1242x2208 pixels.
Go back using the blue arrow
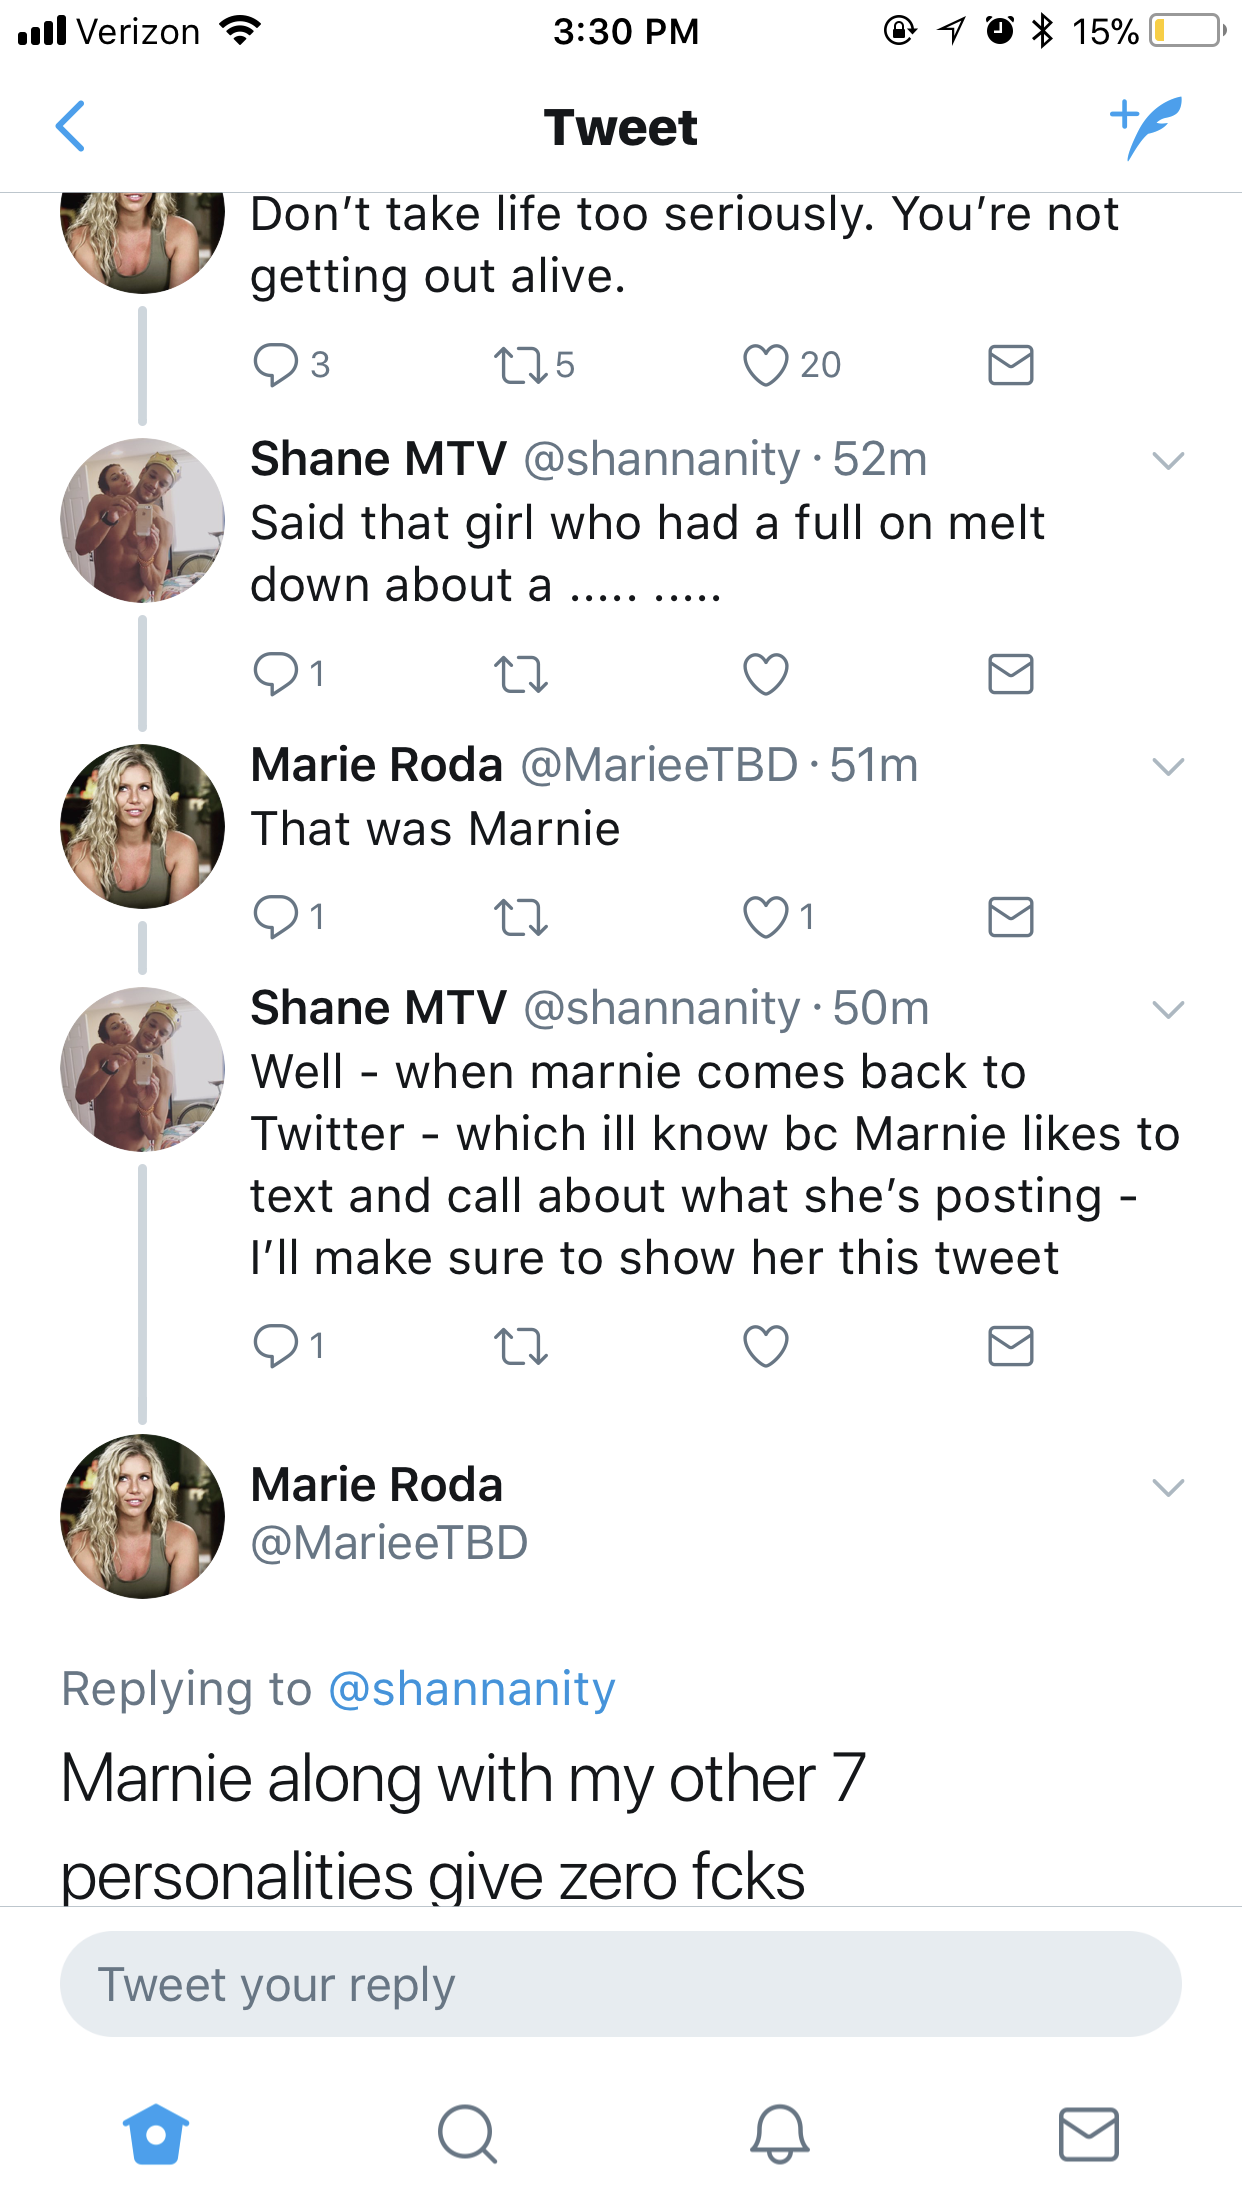[x=70, y=126]
